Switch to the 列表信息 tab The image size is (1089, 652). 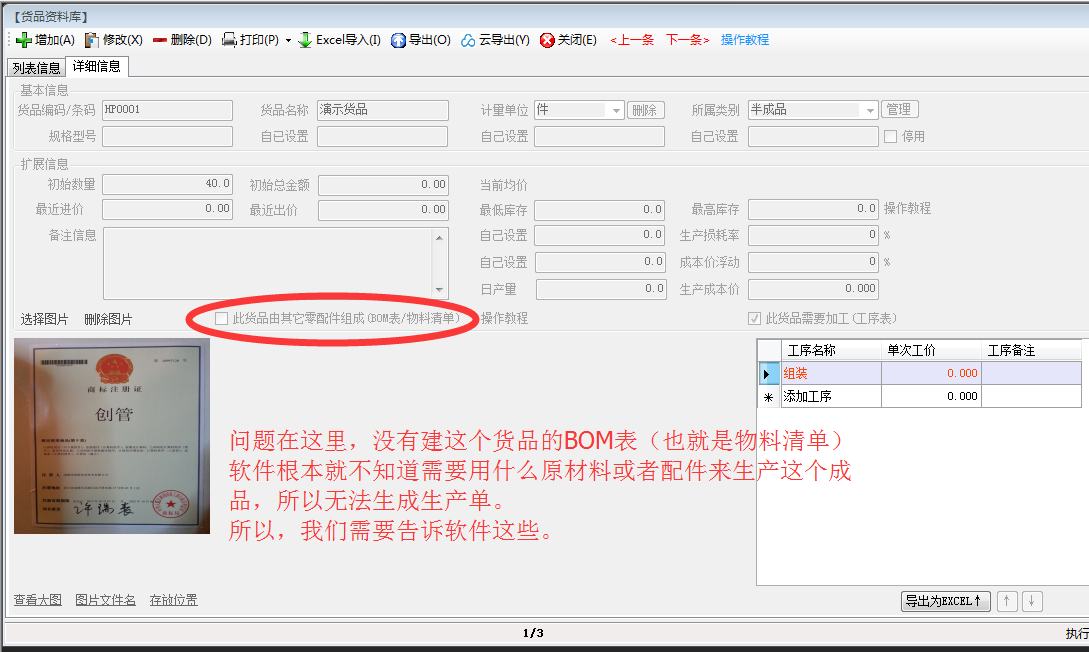[x=35, y=67]
